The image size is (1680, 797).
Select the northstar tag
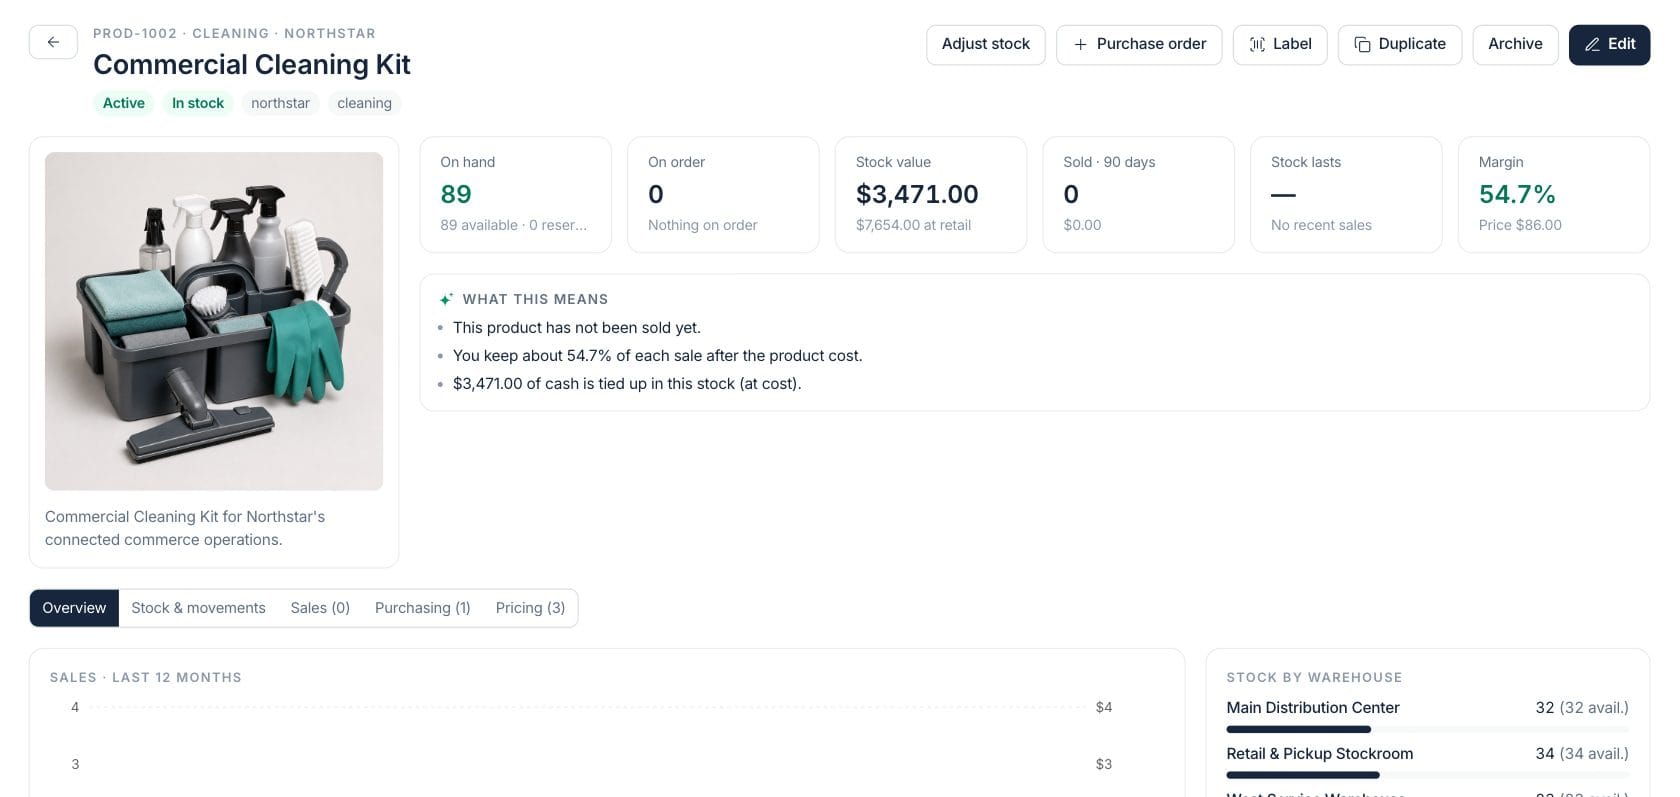pyautogui.click(x=280, y=103)
